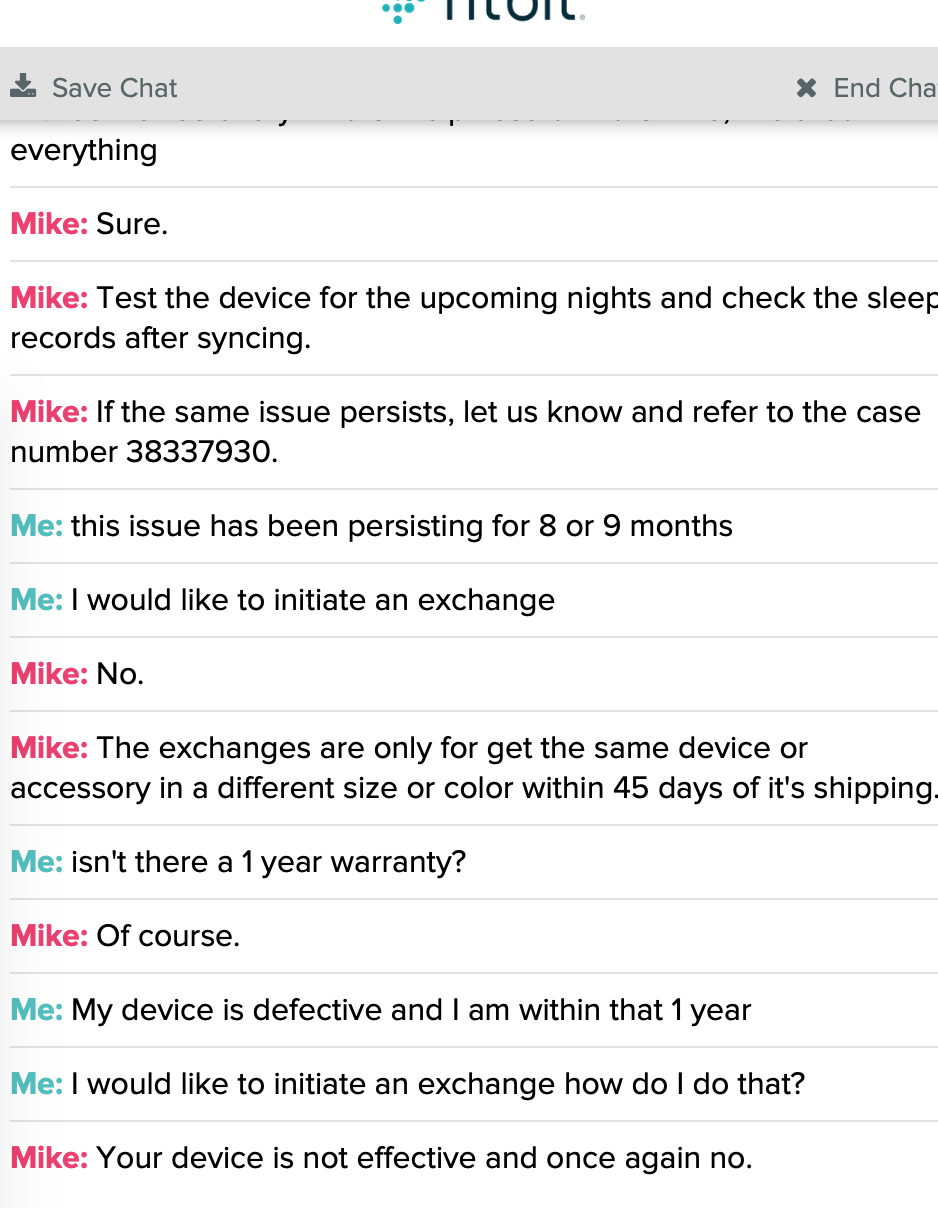938x1208 pixels.
Task: Click the End Chat X icon
Action: point(806,88)
